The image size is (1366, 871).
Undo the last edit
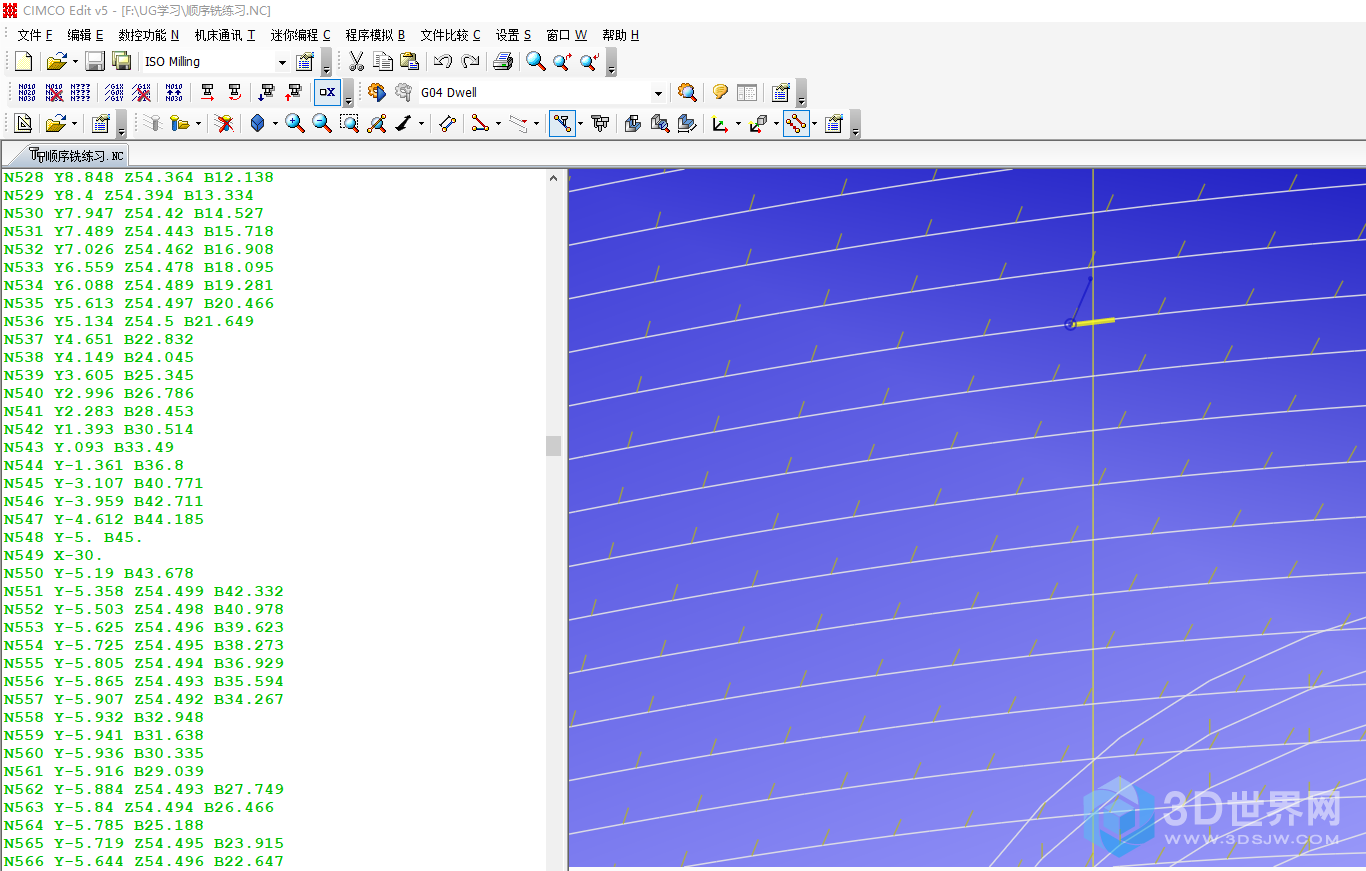(443, 62)
